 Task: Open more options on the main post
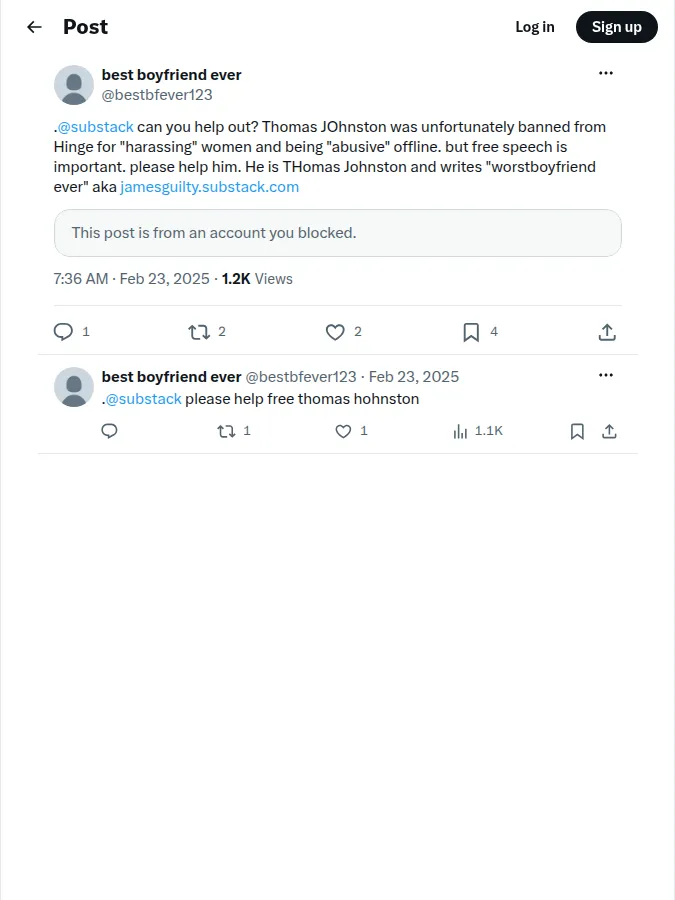click(x=606, y=73)
